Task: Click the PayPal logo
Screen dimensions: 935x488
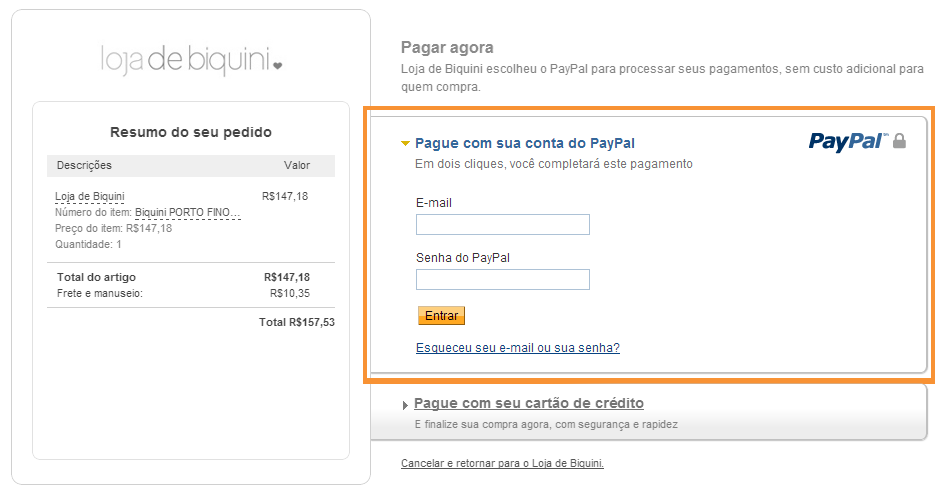Action: coord(848,141)
